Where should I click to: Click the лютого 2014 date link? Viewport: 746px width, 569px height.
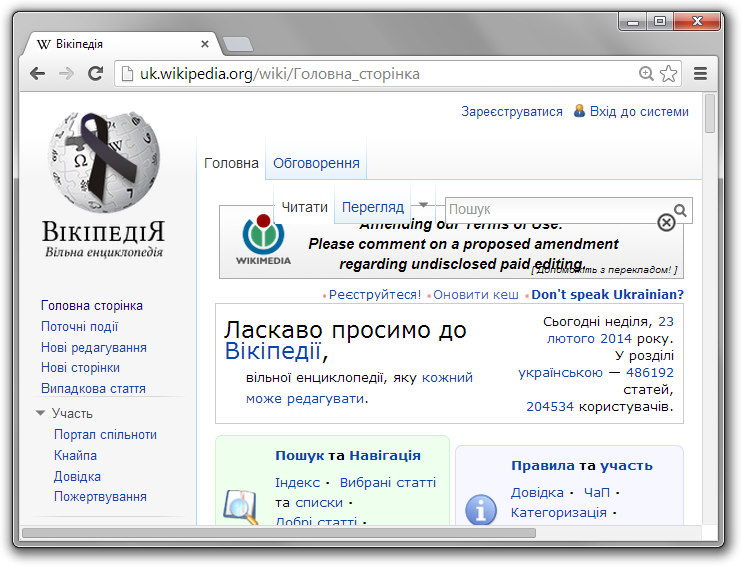[x=589, y=339]
